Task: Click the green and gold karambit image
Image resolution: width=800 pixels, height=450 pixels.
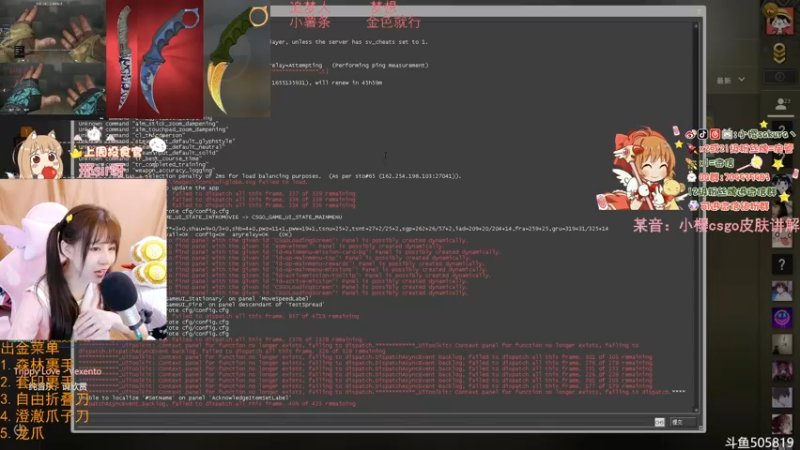Action: tap(237, 59)
